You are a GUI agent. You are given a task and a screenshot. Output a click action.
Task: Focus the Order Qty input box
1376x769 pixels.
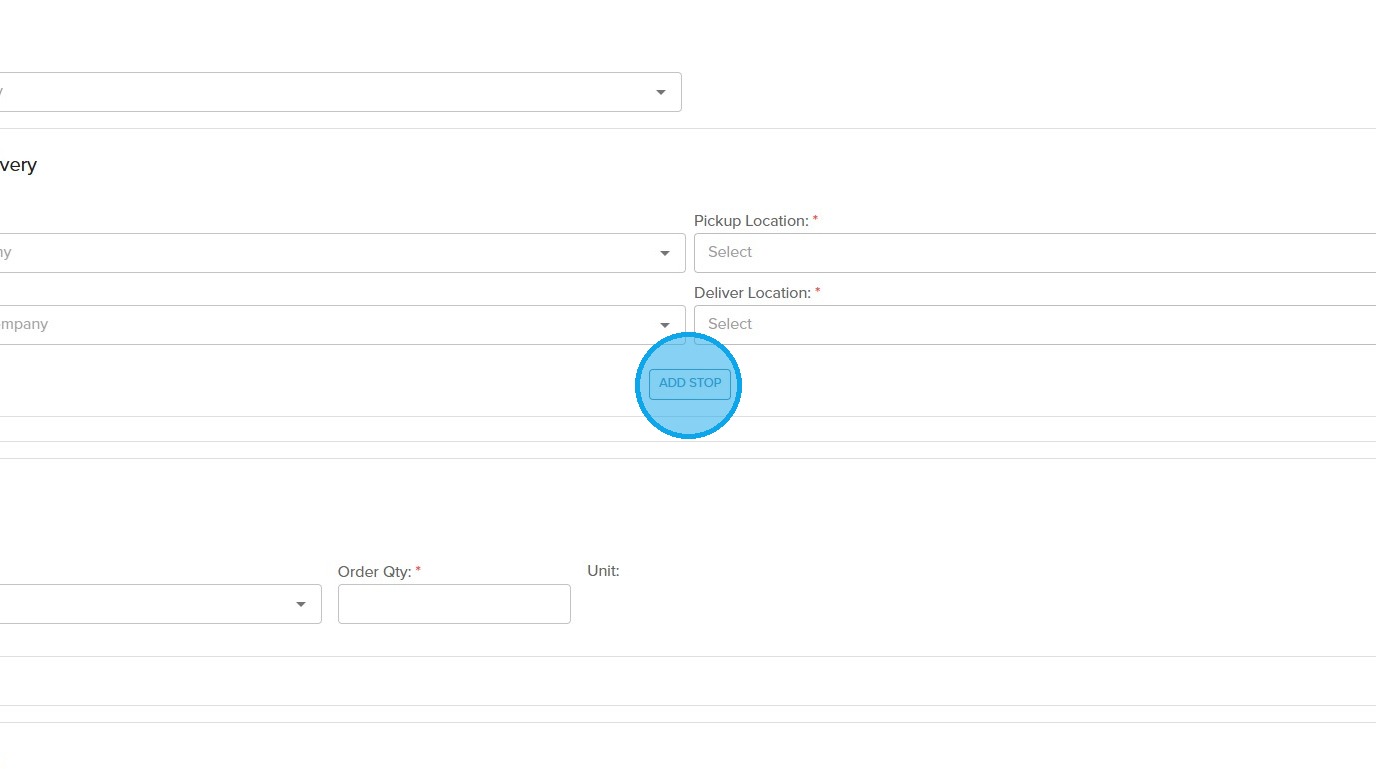[x=454, y=604]
